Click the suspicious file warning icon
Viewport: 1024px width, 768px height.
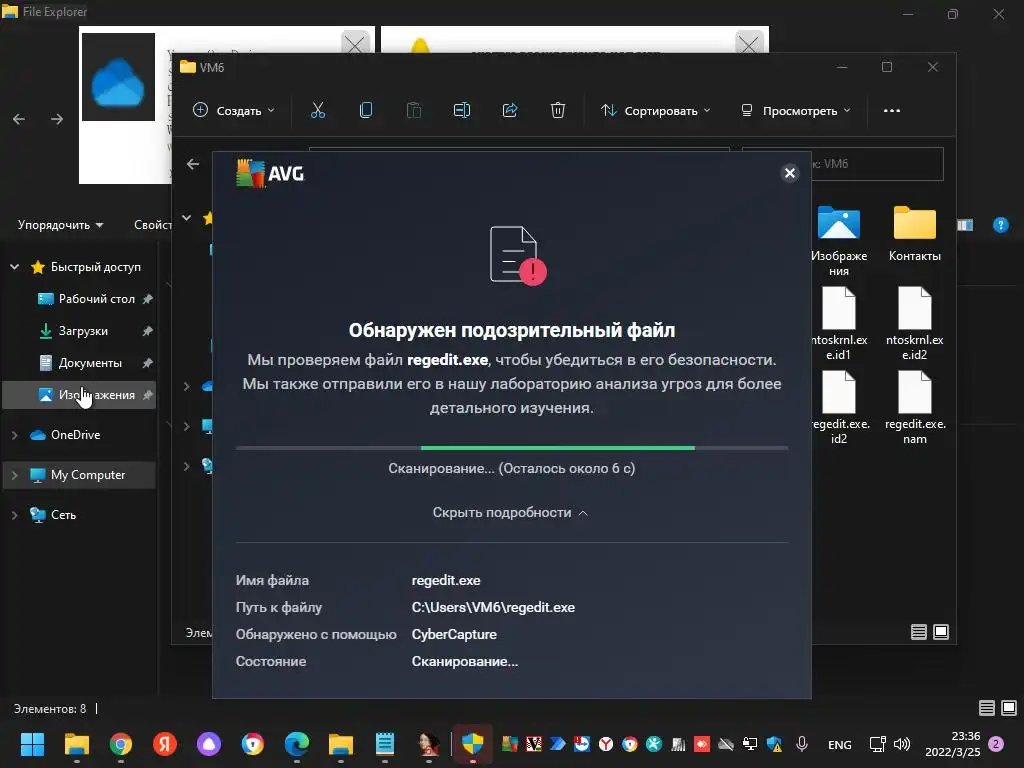coord(517,255)
